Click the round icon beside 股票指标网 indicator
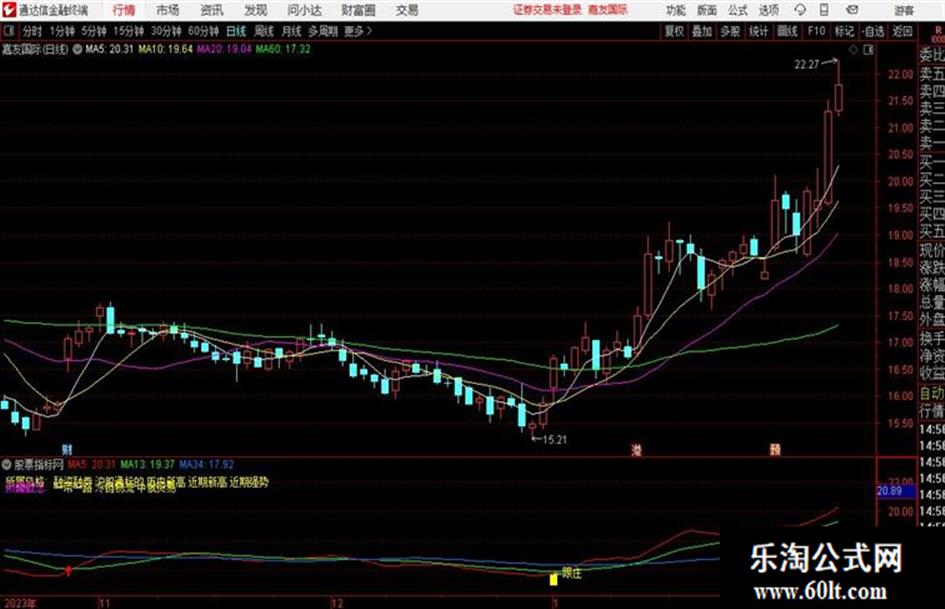 (7, 464)
